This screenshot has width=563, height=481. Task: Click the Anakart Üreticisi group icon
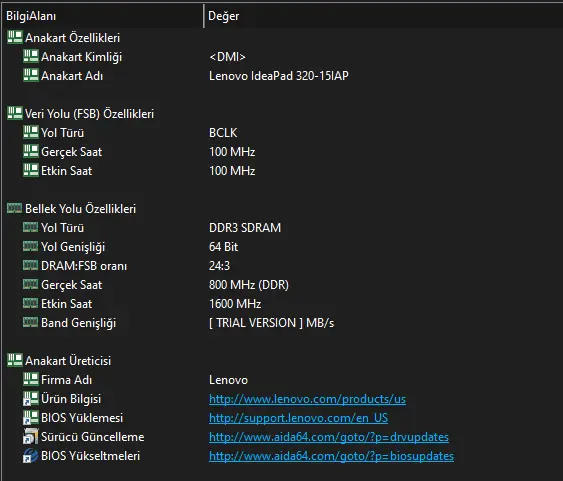tap(15, 360)
